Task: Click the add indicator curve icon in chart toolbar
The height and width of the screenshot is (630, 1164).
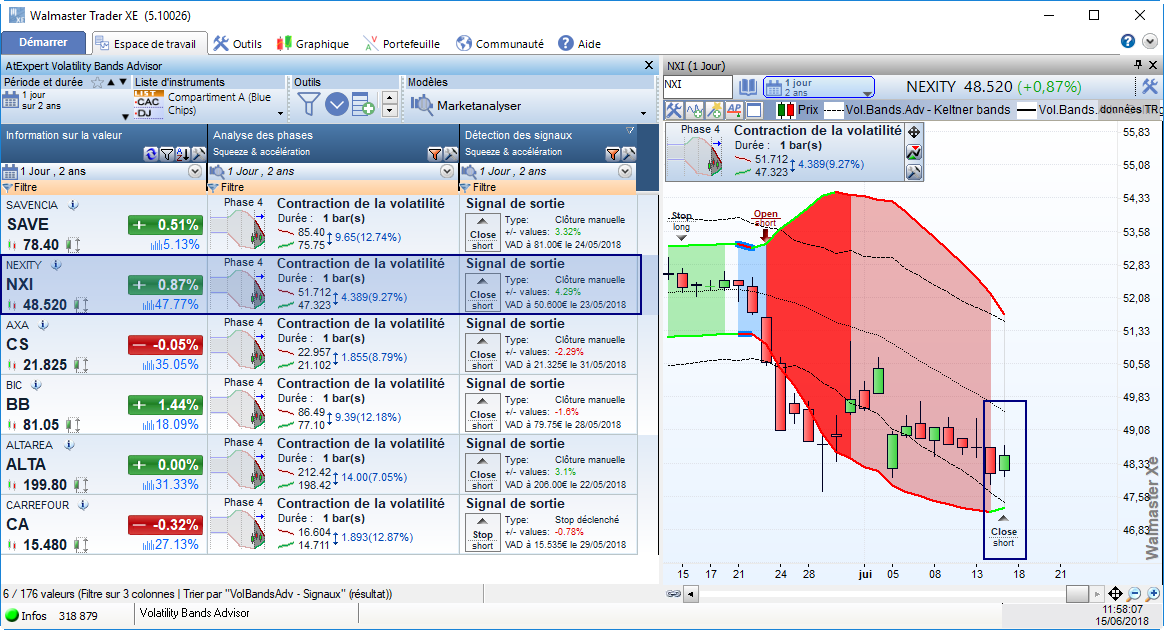Action: click(x=694, y=110)
